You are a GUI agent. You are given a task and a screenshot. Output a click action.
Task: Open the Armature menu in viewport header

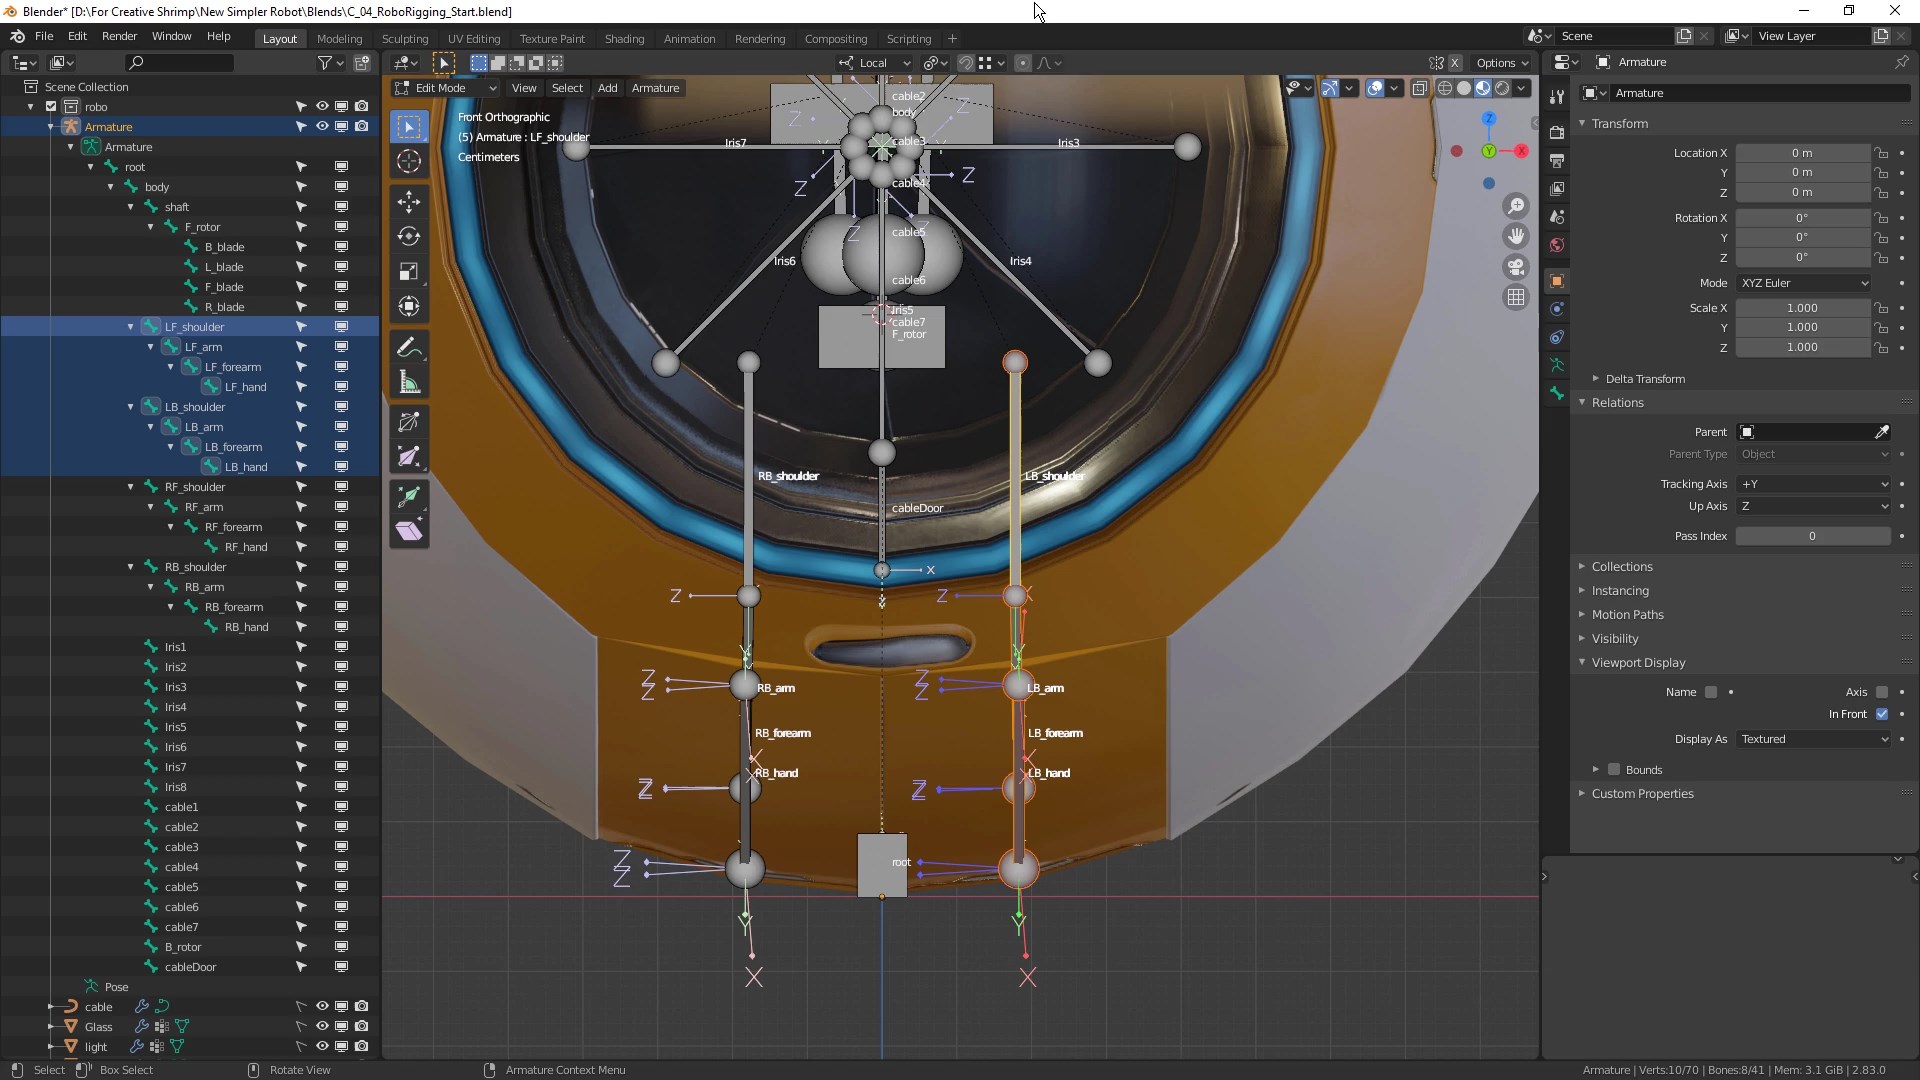(655, 88)
